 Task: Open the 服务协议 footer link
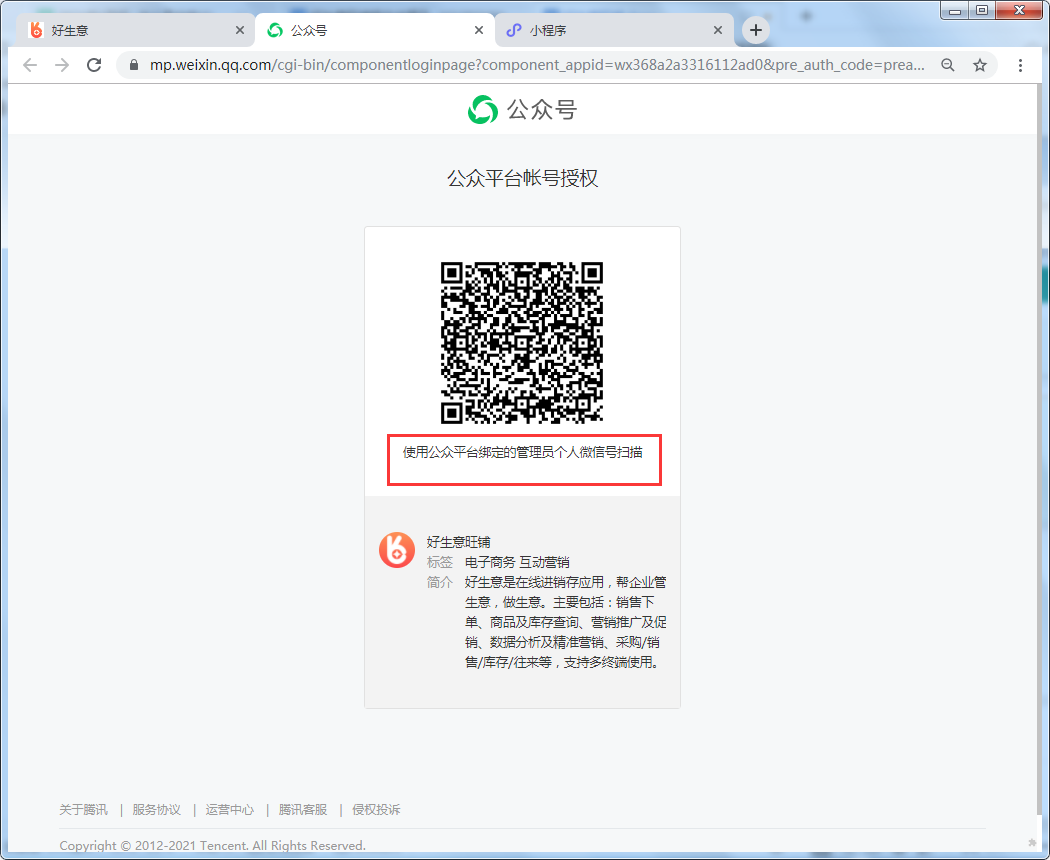157,810
